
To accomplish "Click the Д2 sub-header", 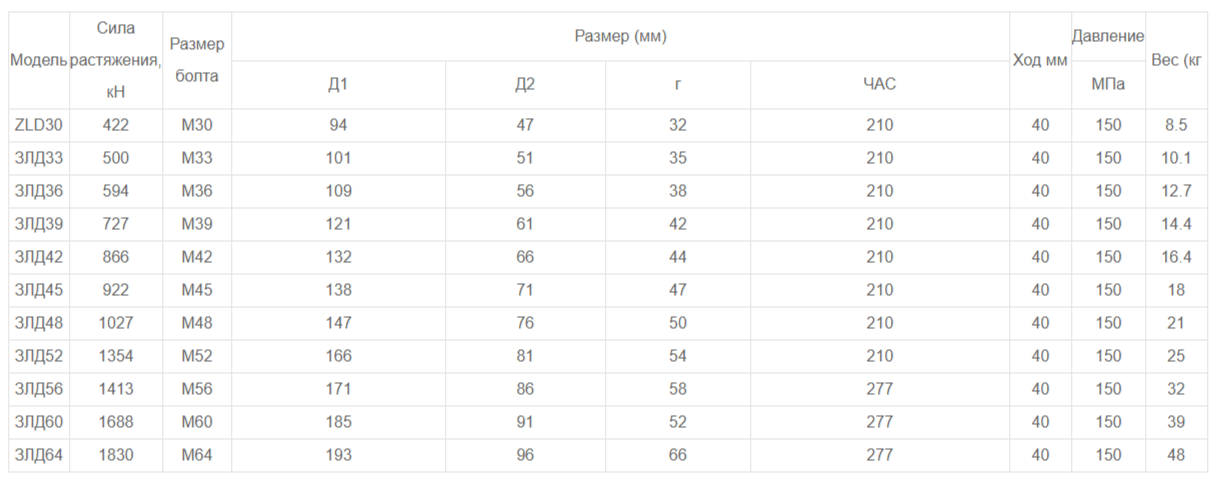I will click(x=525, y=85).
